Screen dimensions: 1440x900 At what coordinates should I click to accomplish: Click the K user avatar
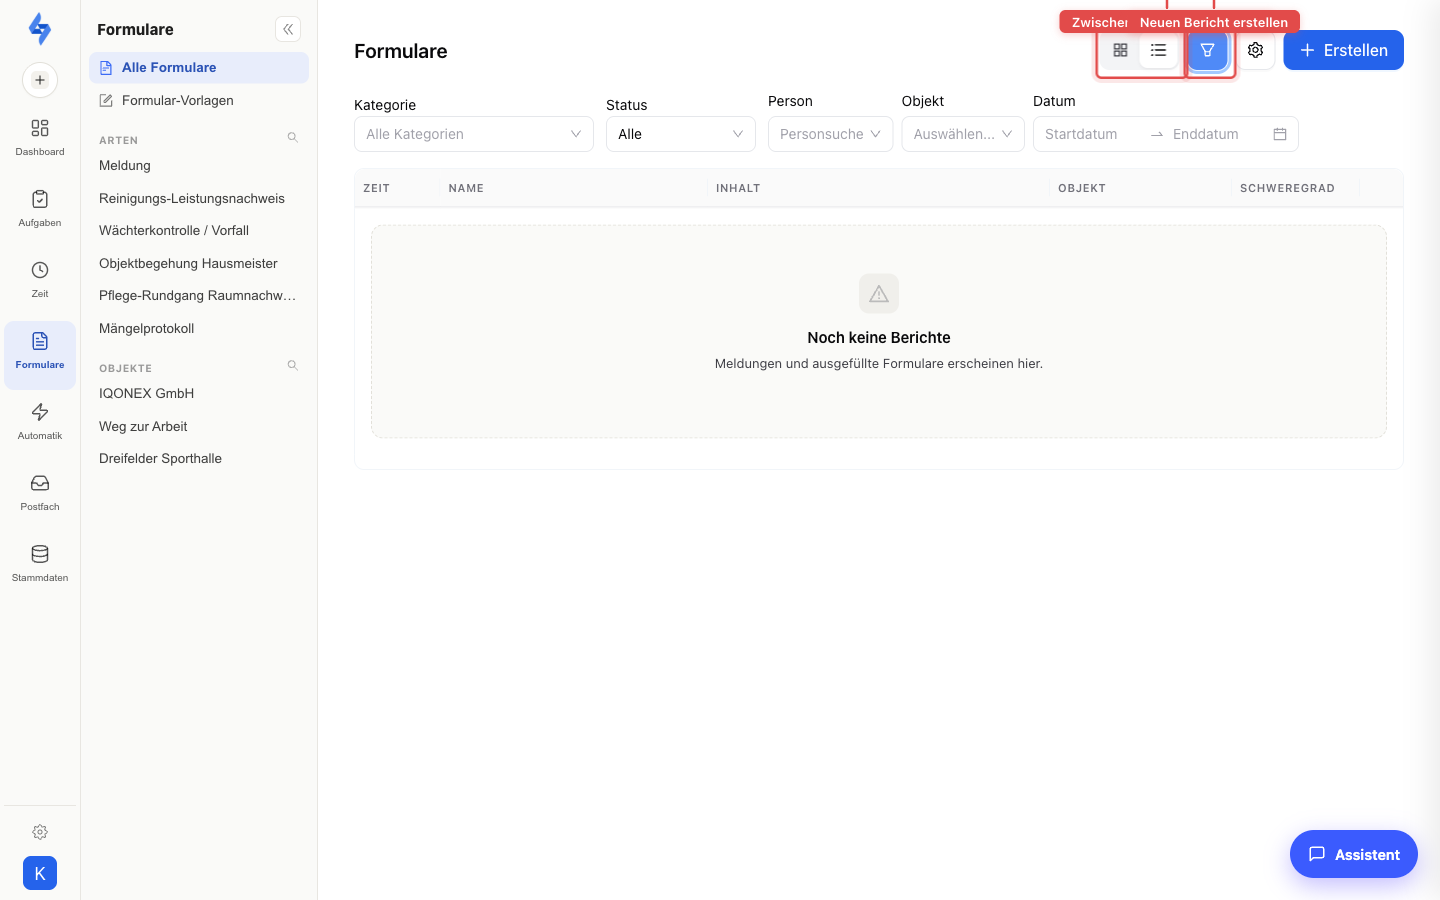click(x=40, y=873)
